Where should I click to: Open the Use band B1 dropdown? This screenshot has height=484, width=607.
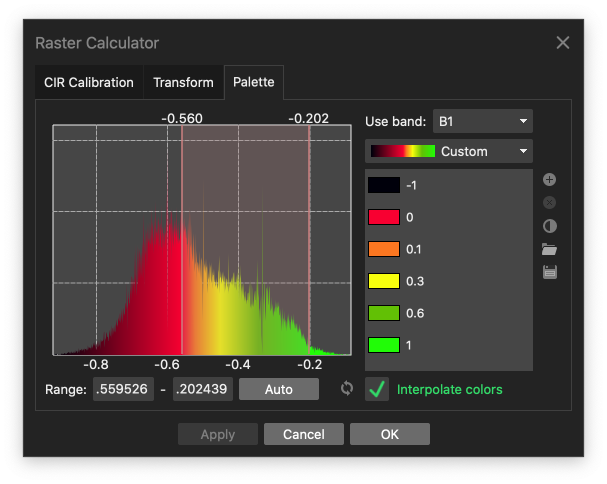483,121
